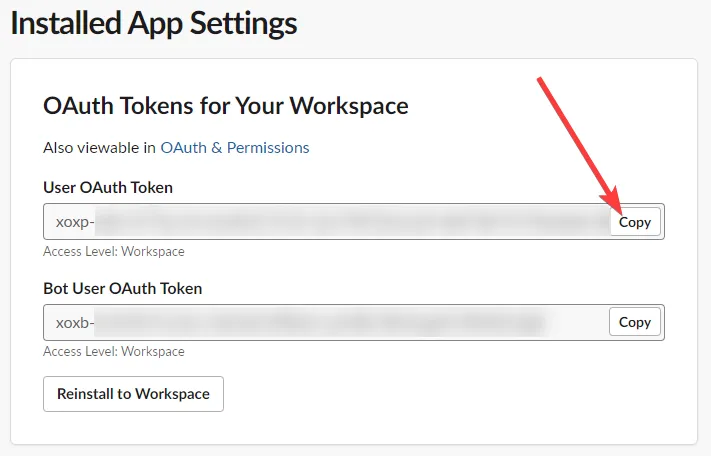The height and width of the screenshot is (456, 711).
Task: Open the OAuth & Permissions link
Action: click(x=235, y=147)
